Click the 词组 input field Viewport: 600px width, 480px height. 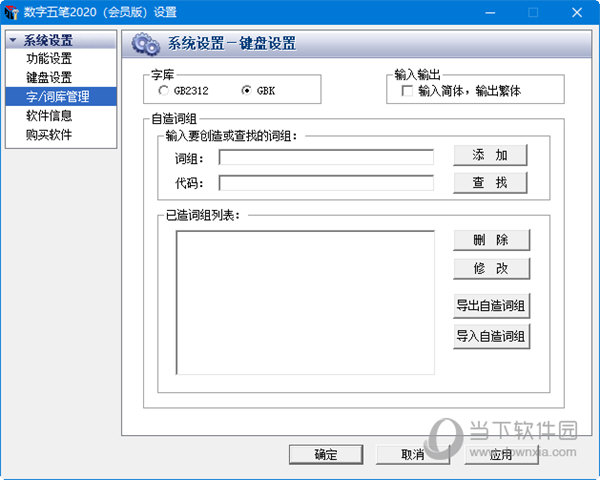(x=326, y=157)
